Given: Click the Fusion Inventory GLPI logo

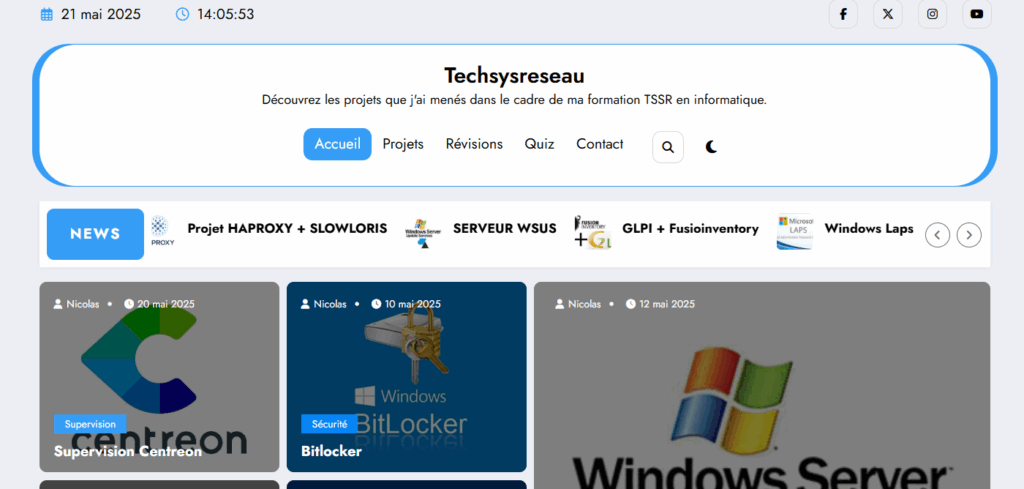Looking at the screenshot, I should pos(592,232).
